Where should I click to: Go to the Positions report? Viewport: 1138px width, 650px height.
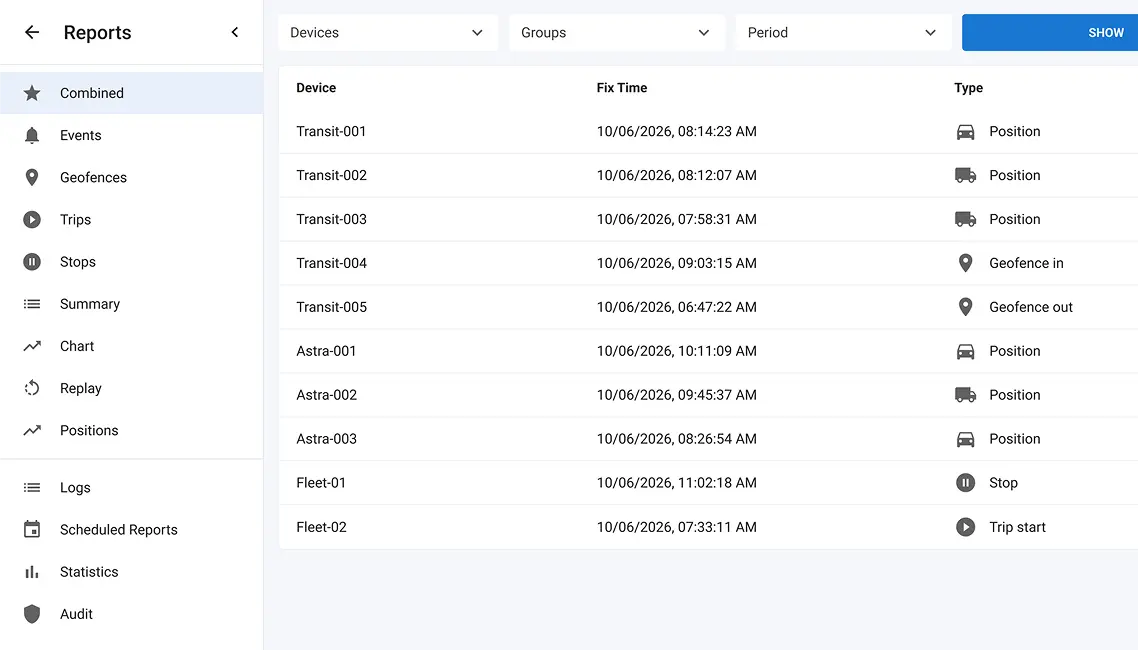pos(131,430)
